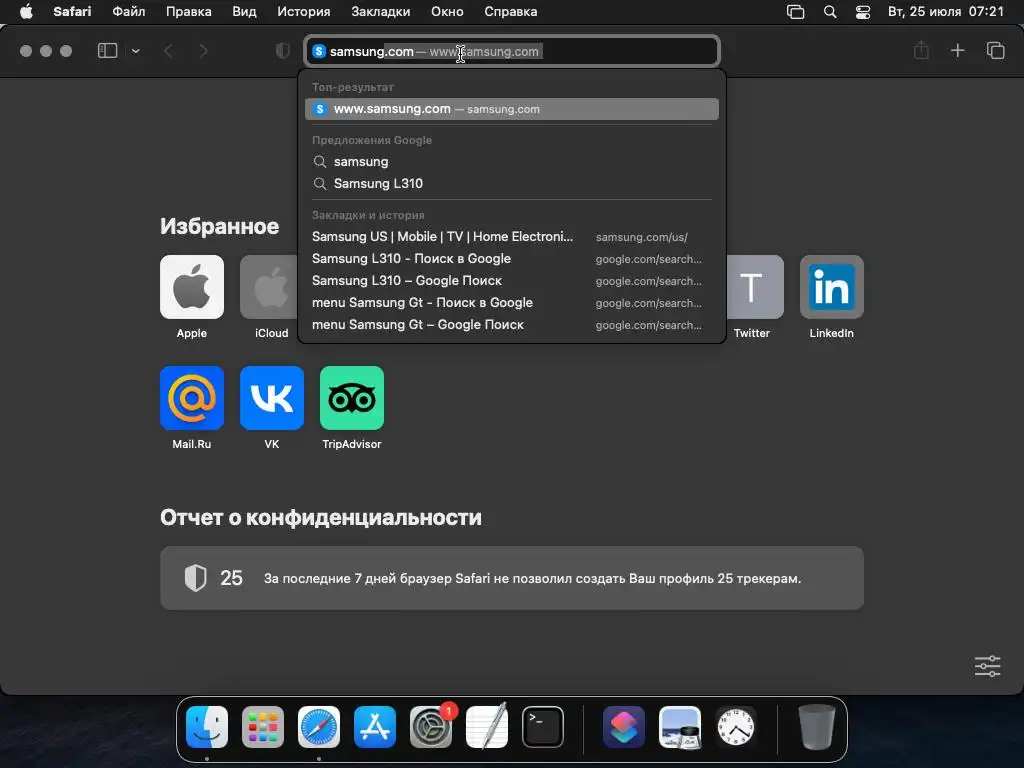Open the Закладки menu
This screenshot has height=768, width=1024.
(x=381, y=12)
